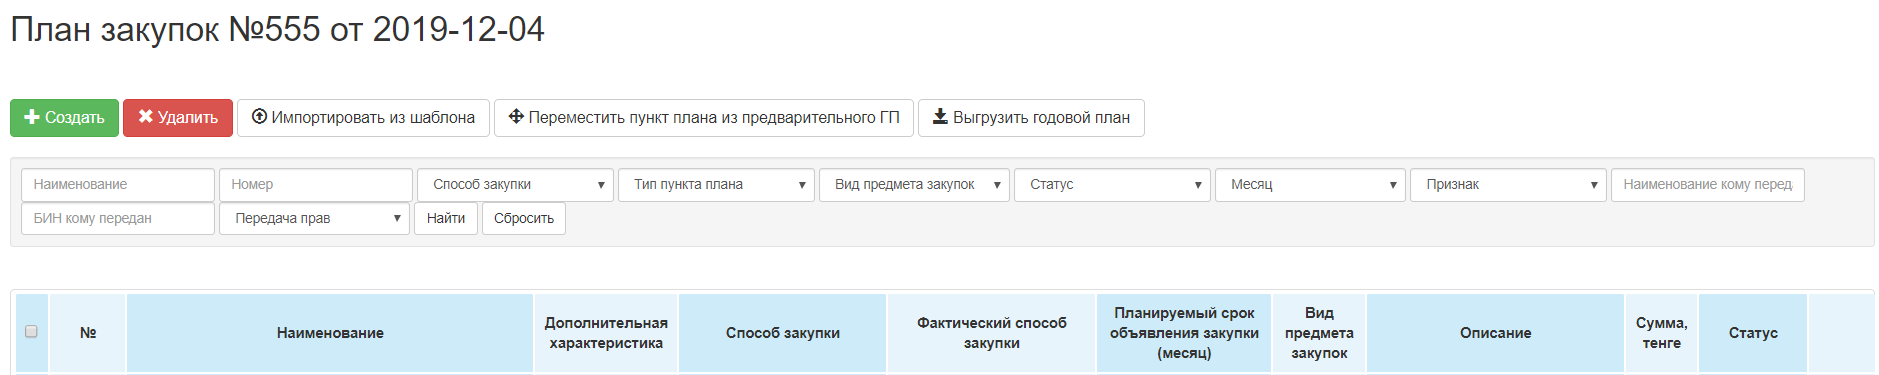This screenshot has height=375, width=1879.
Task: Open the Месяц dropdown filter
Action: (x=1310, y=184)
